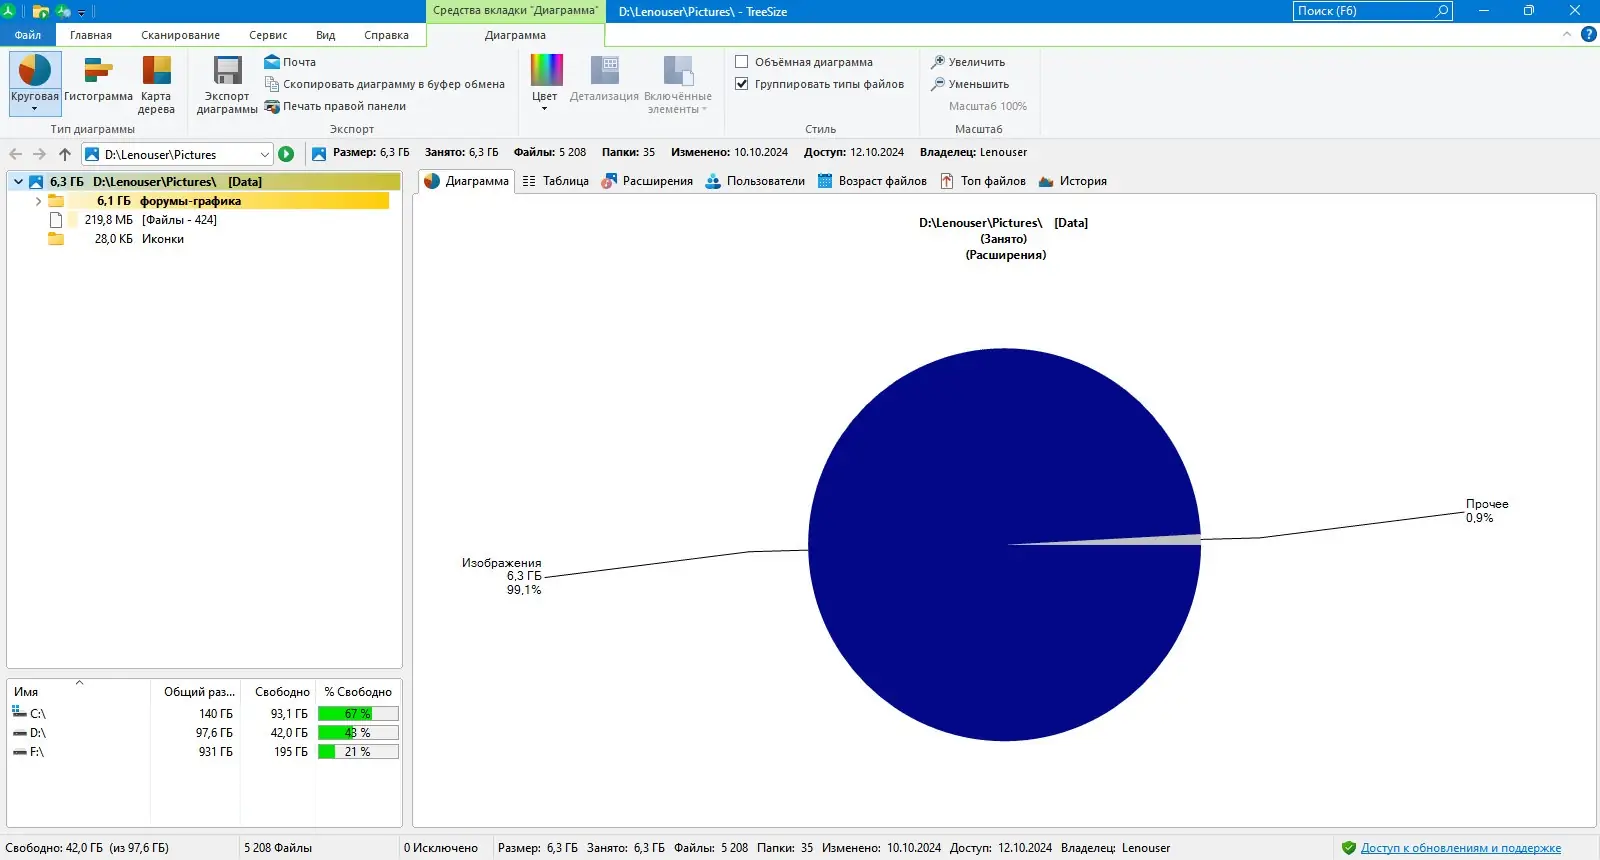This screenshot has height=860, width=1600.
Task: Open the help question mark icon
Action: click(1588, 34)
